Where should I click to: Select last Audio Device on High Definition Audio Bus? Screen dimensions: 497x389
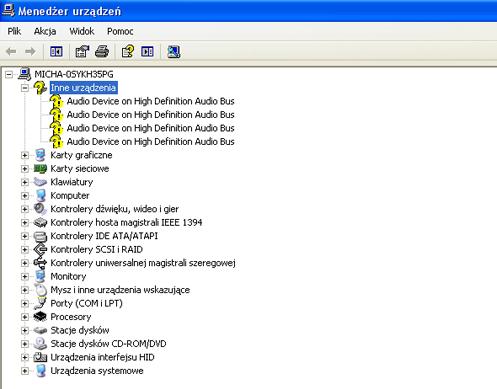pos(151,142)
